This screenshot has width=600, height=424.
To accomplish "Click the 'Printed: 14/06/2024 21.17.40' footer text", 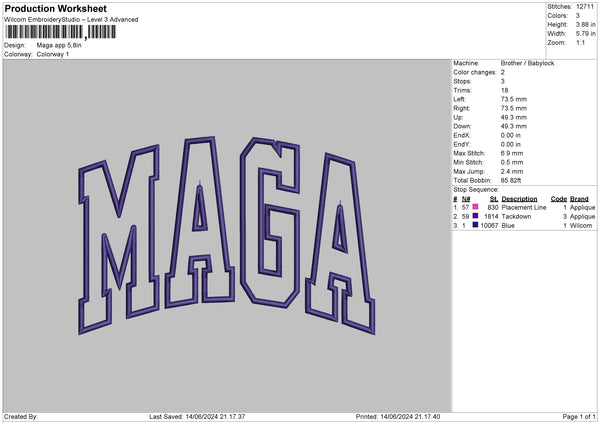I will coord(398,416).
